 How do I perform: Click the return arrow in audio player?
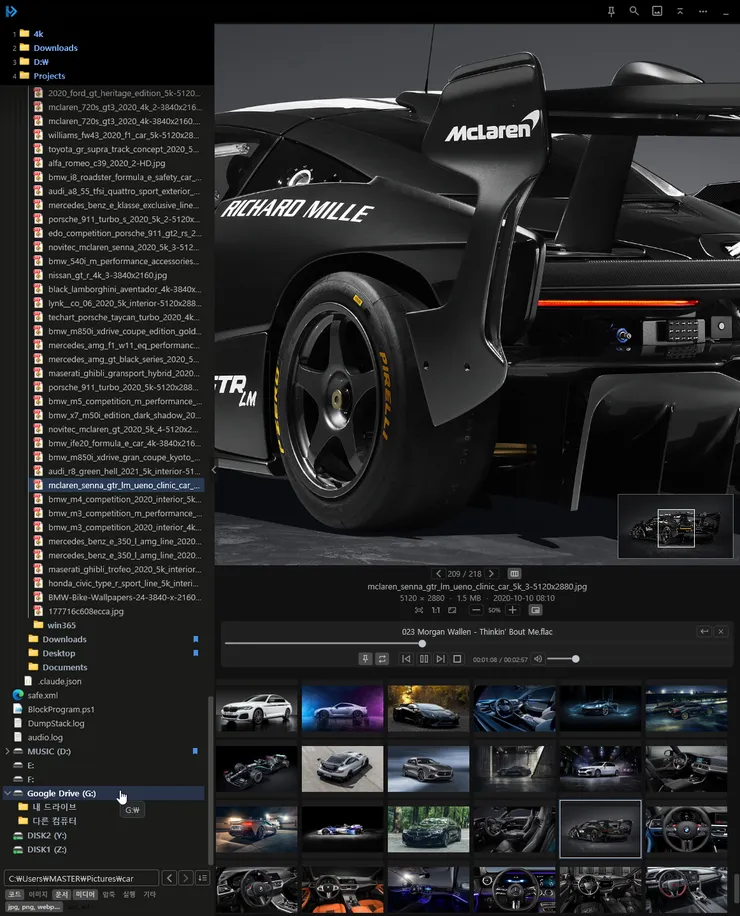tap(704, 632)
